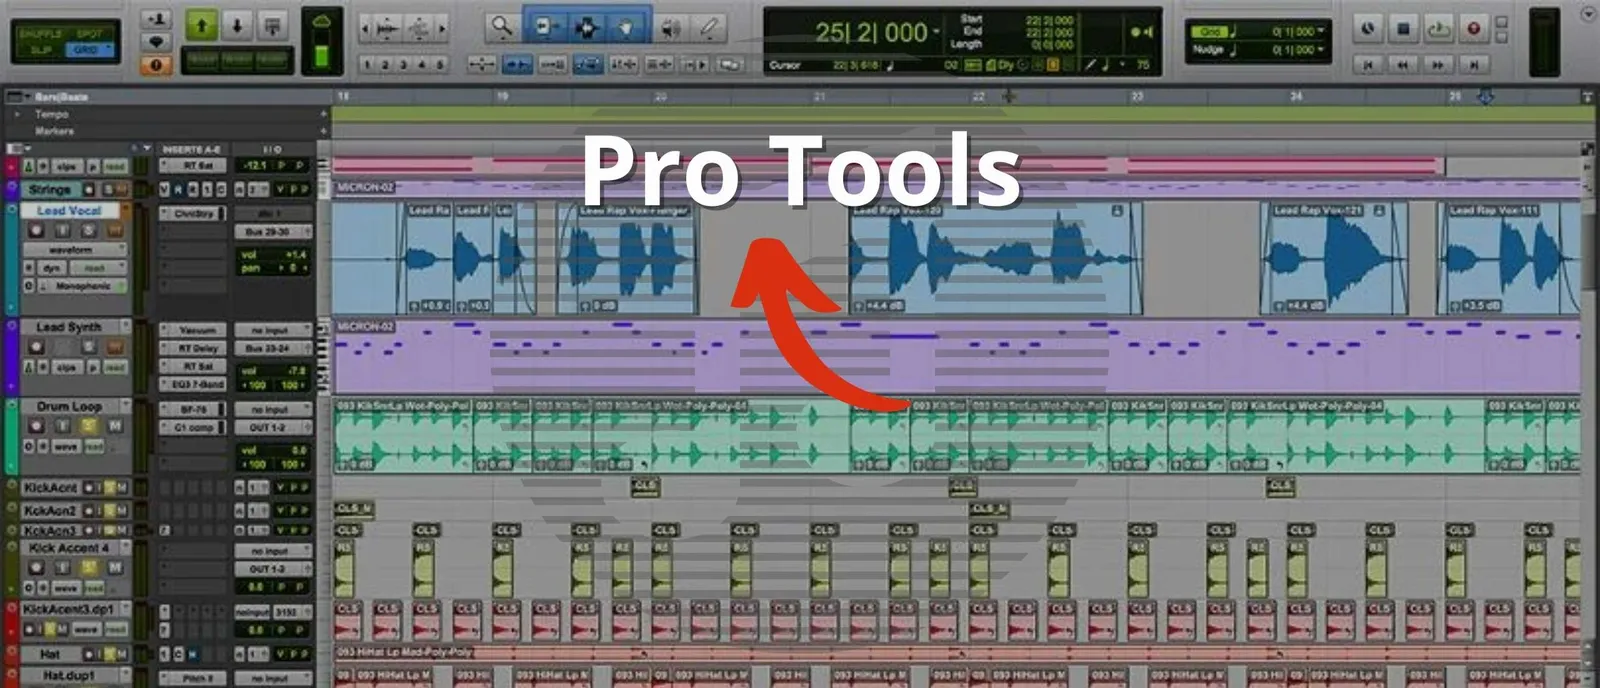This screenshot has height=688, width=1600.
Task: Mute the Drum Loop track
Action: (114, 426)
